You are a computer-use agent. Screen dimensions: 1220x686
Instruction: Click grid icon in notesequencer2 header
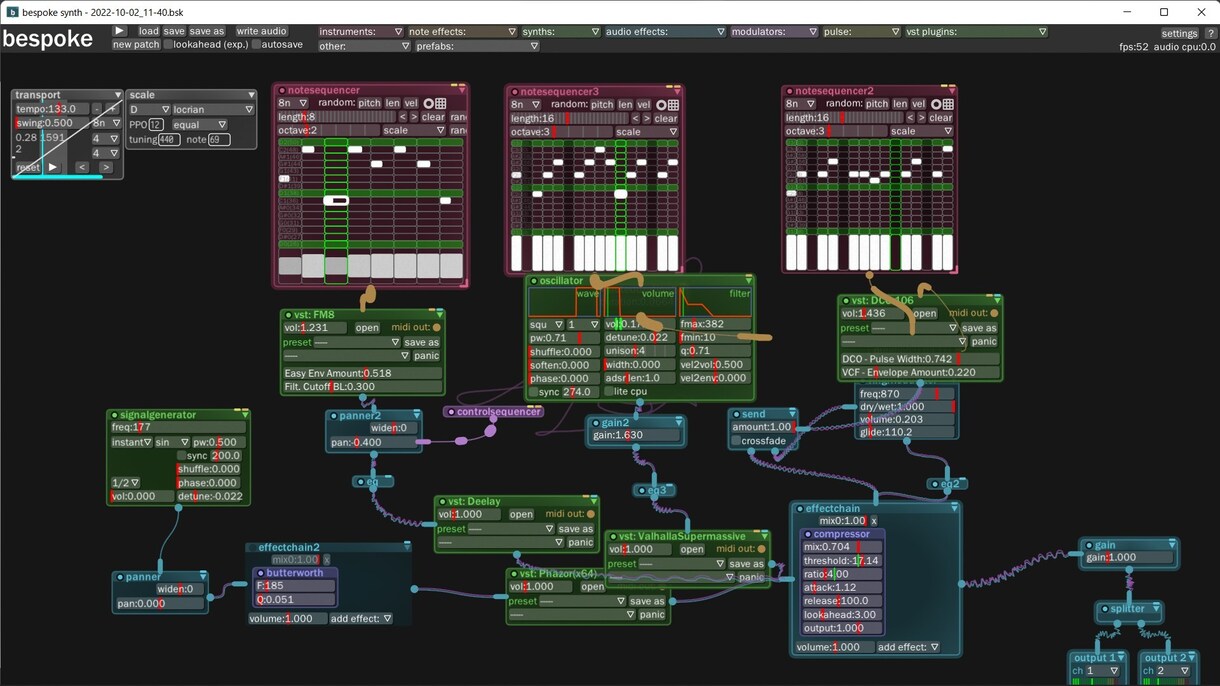pos(948,104)
